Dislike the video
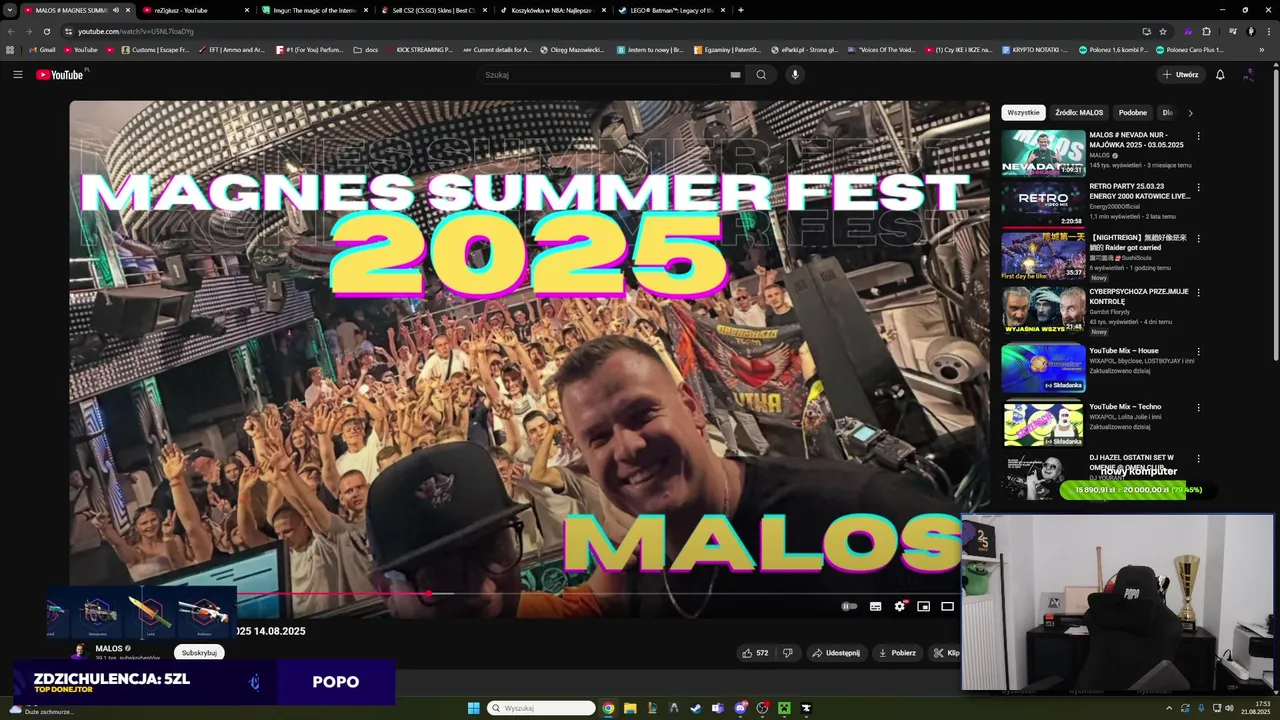Screen dimensions: 1280x720 (788, 653)
